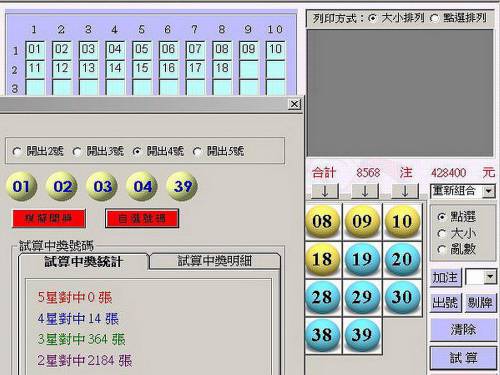
Task: Switch selection mode to 亂數
Action: coord(457,250)
